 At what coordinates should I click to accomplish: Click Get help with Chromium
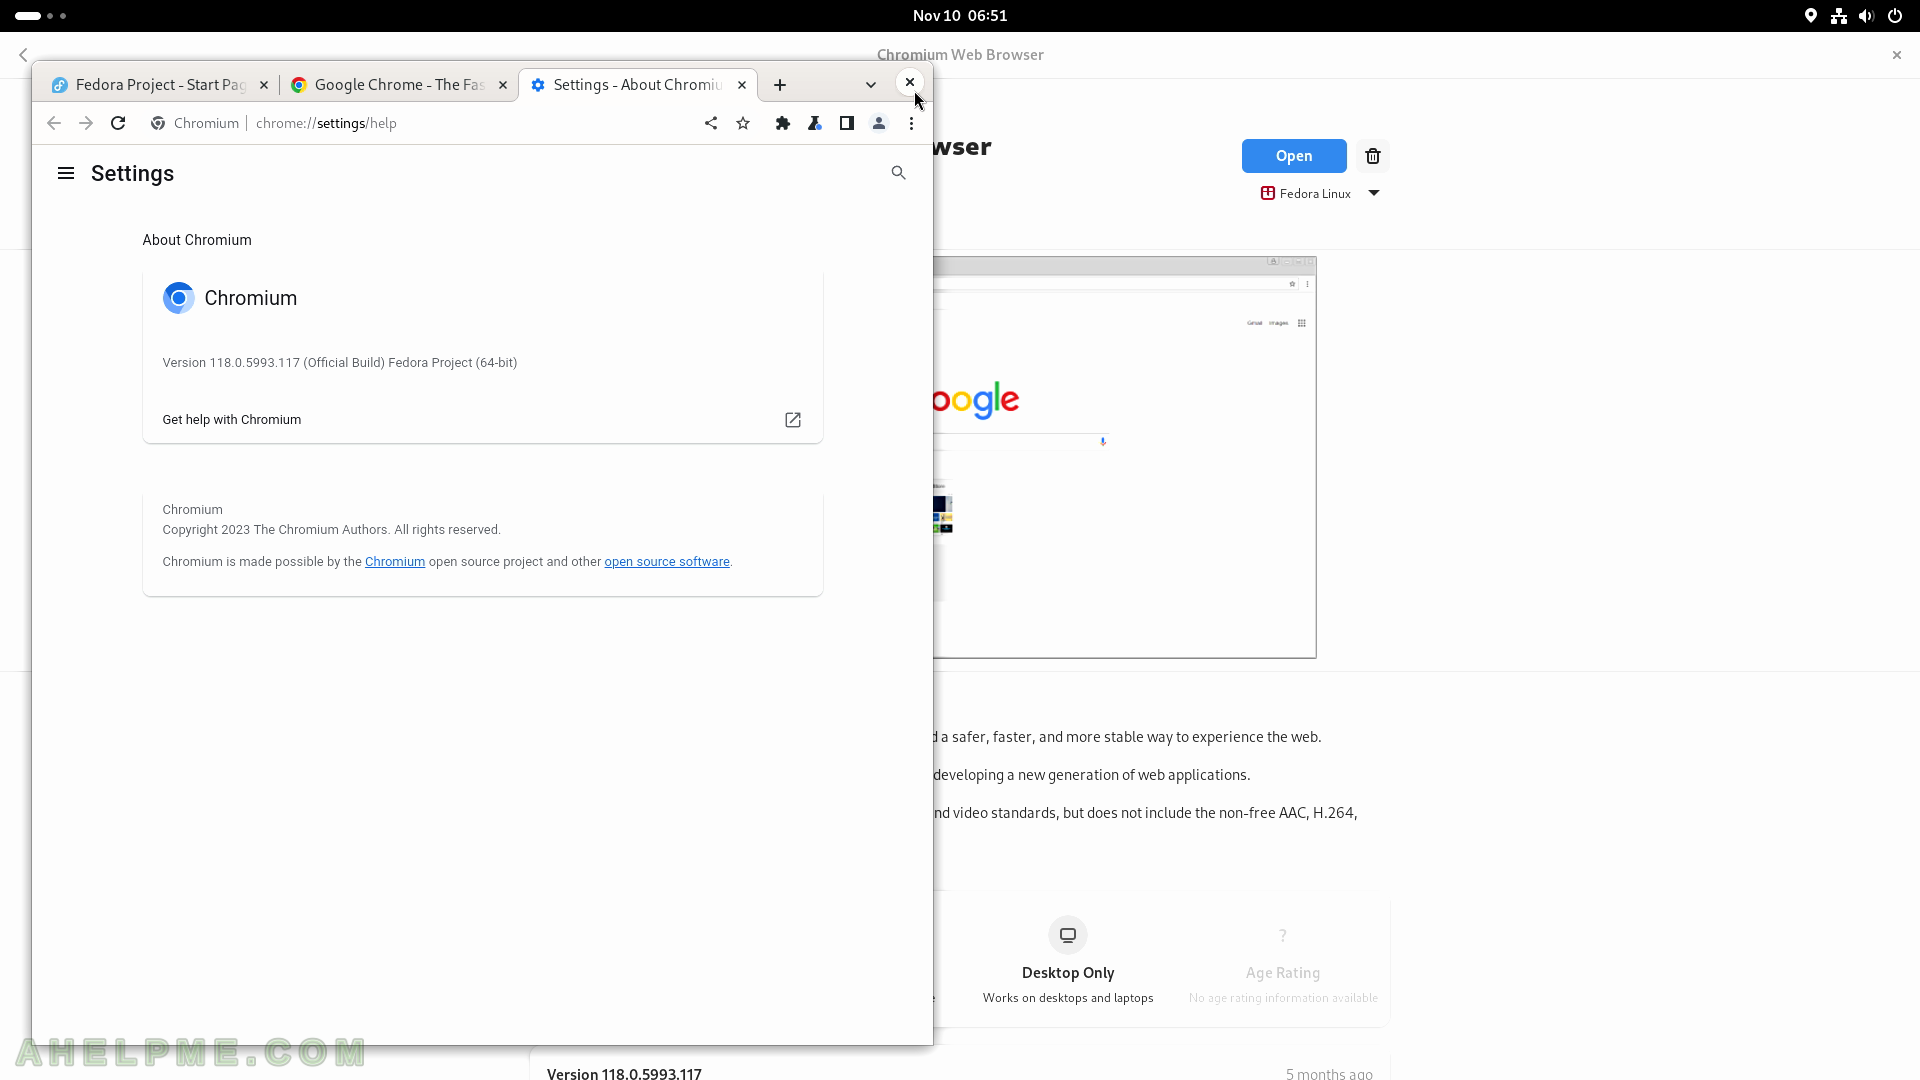click(x=482, y=420)
